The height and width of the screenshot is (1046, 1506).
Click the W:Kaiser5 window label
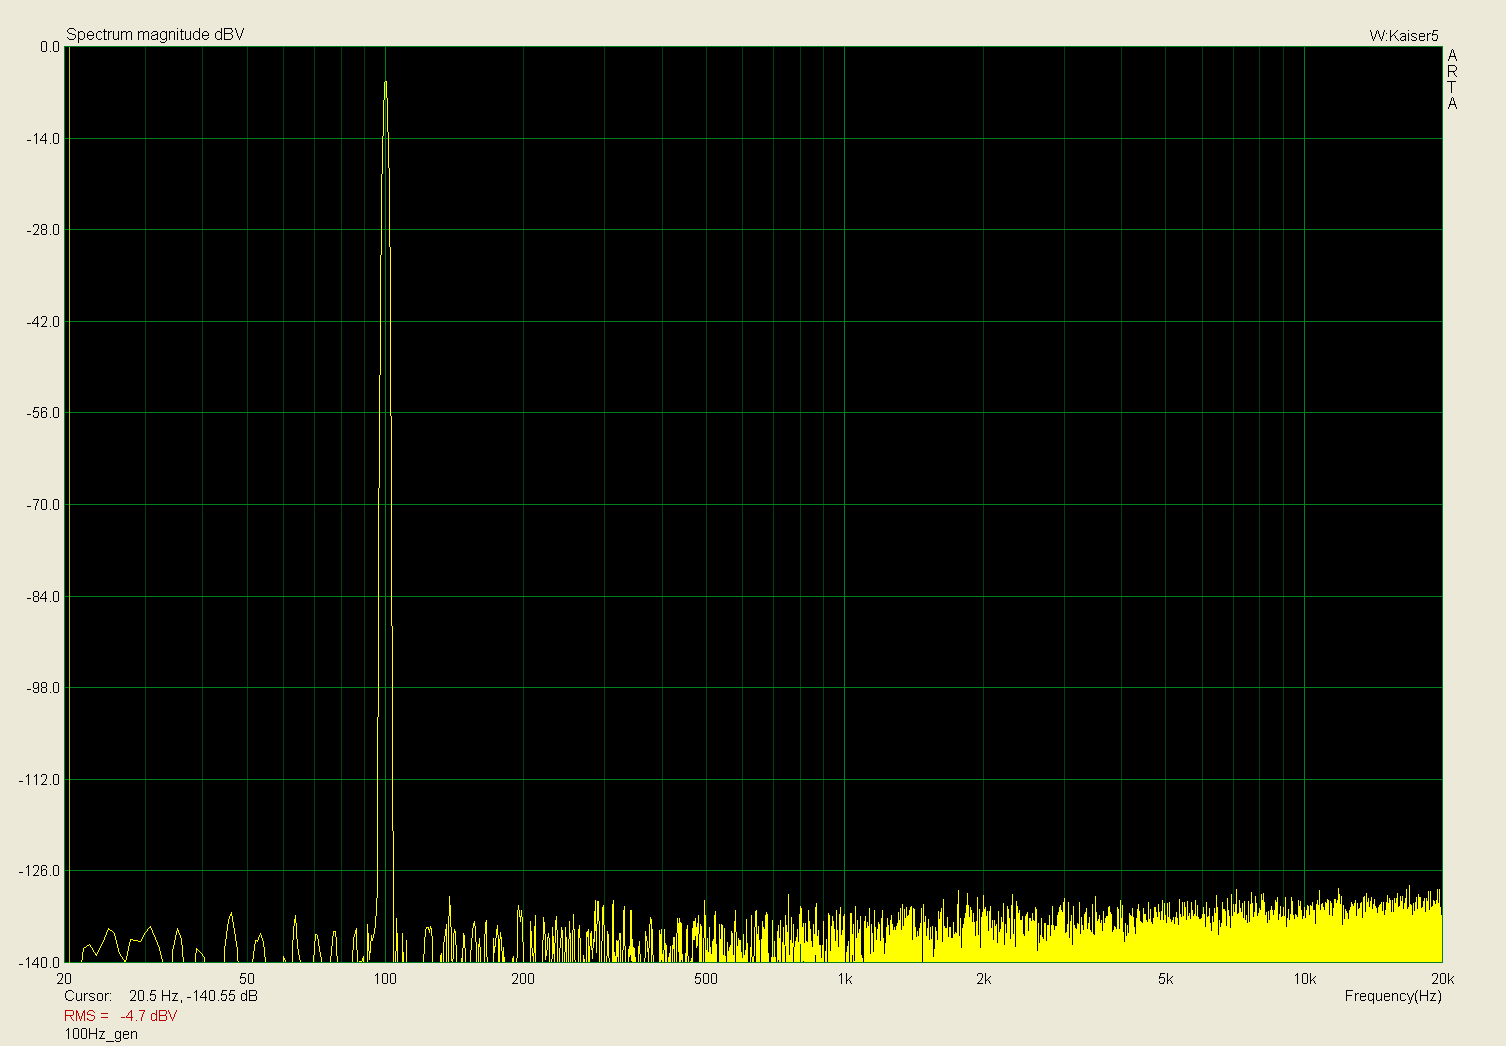point(1403,35)
